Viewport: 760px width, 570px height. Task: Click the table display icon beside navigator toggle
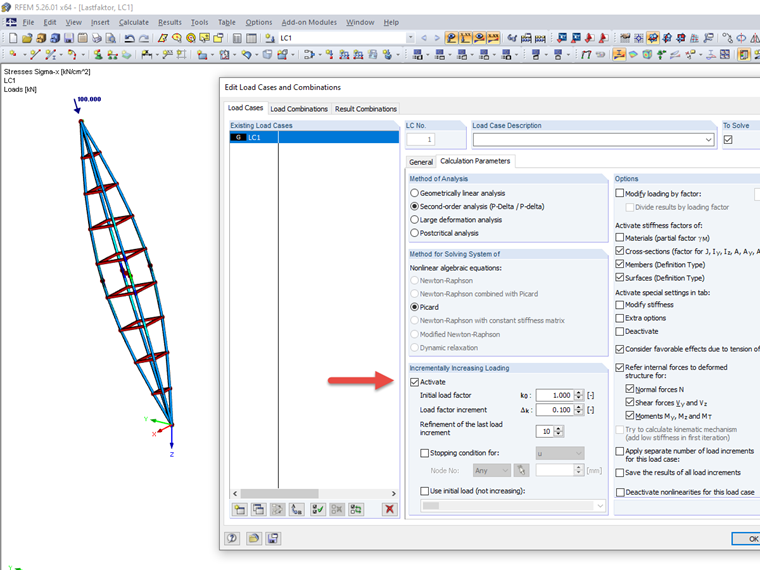pyautogui.click(x=251, y=38)
